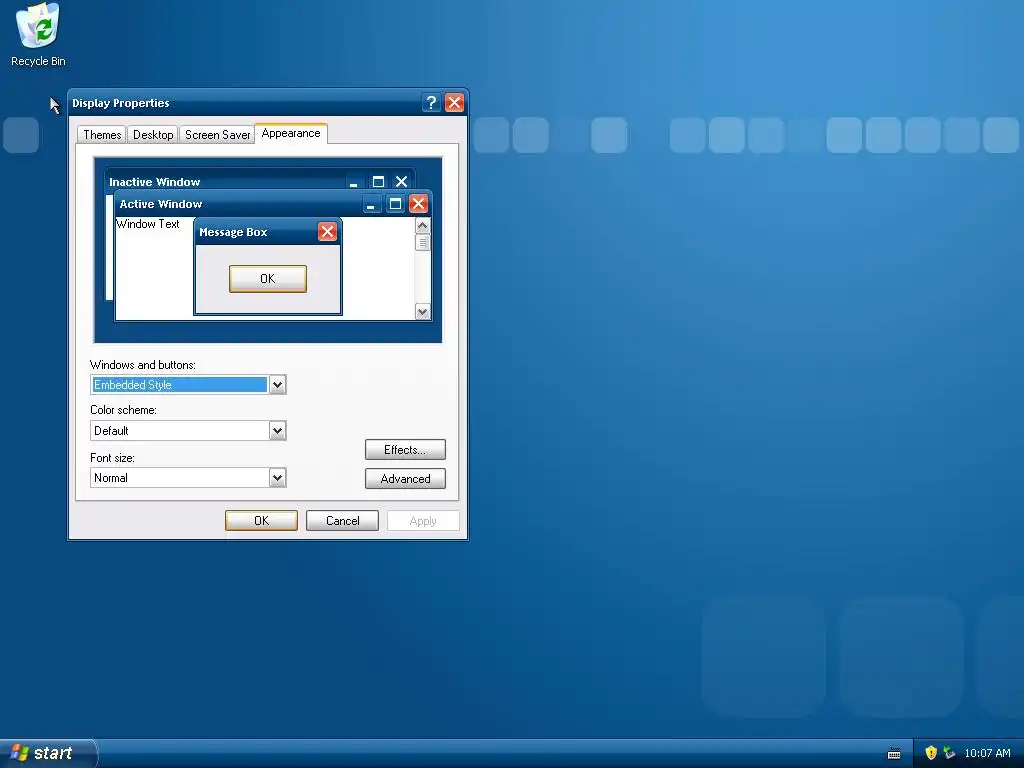Expand the Font size dropdown arrow
Screen dimensions: 1024x768
[x=278, y=477]
